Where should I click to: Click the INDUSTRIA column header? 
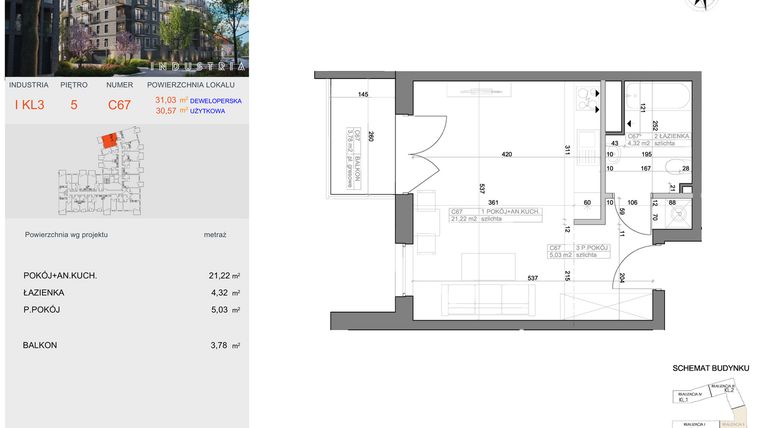(x=29, y=85)
